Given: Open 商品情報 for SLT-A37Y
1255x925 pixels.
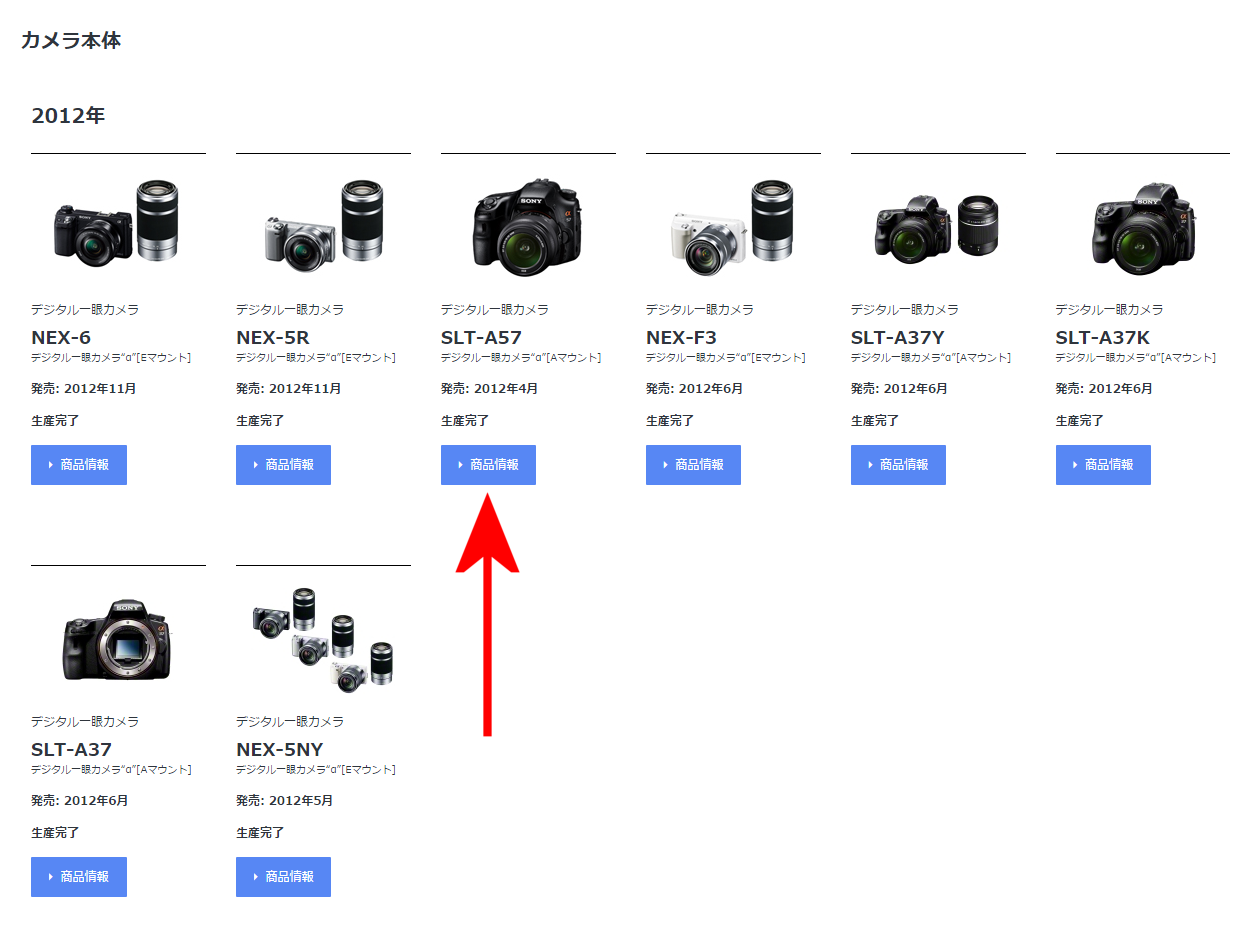Looking at the screenshot, I should (898, 465).
